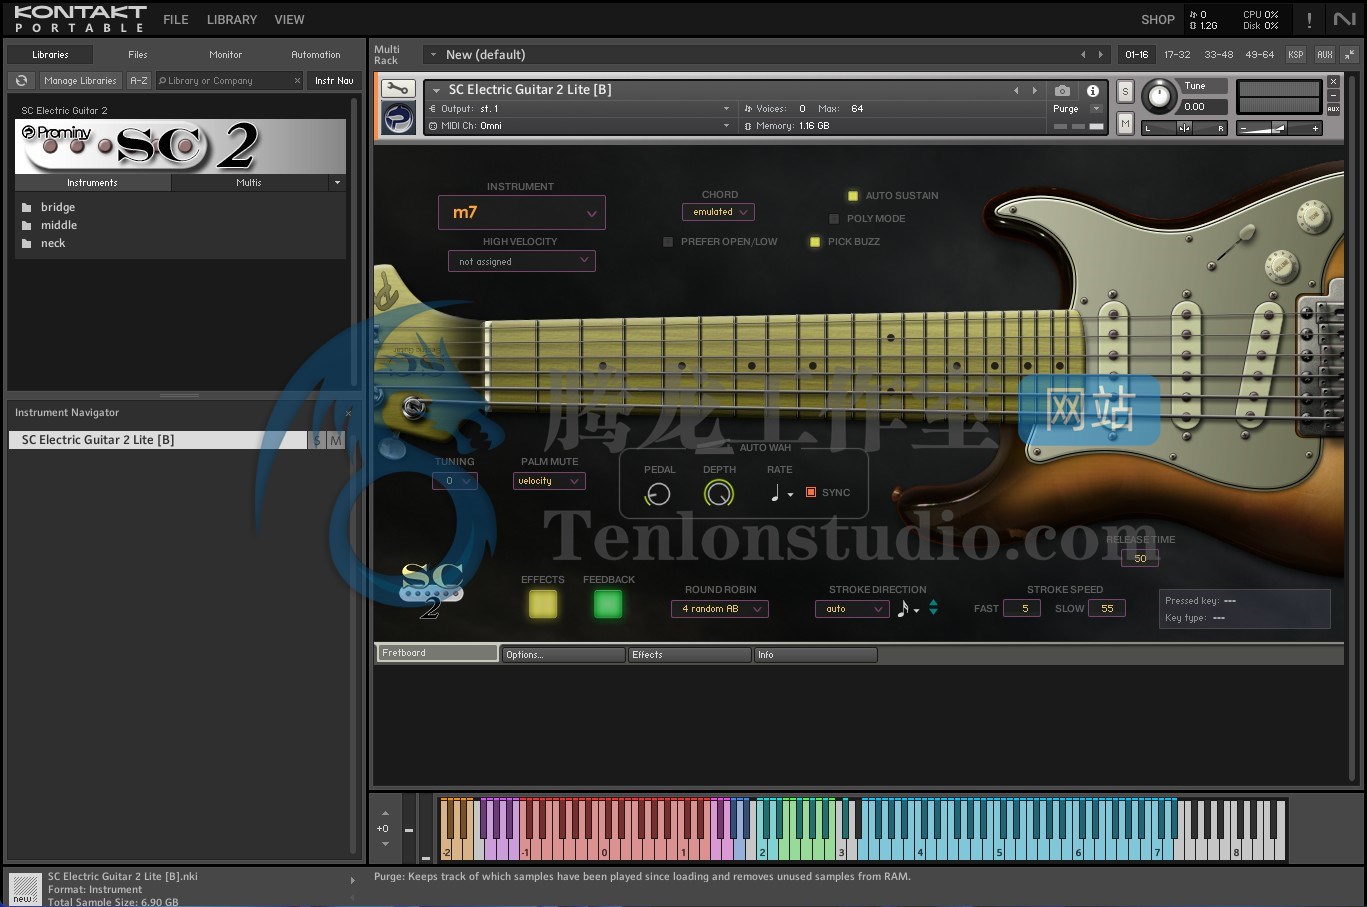
Task: Click the exclamation panic button
Action: (x=1309, y=19)
